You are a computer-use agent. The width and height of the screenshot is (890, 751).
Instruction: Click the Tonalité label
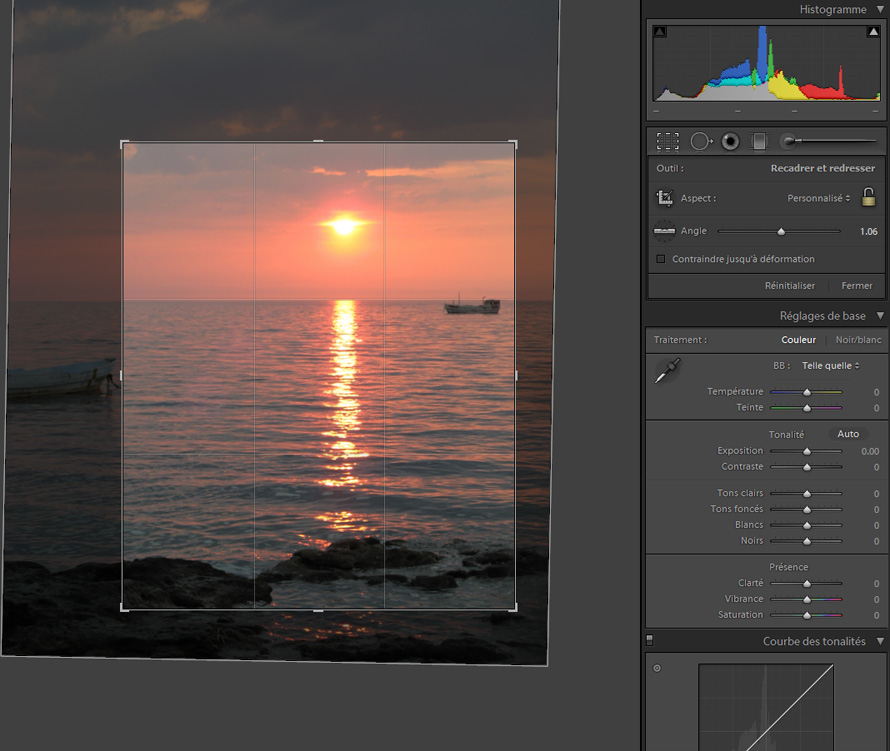(x=786, y=434)
